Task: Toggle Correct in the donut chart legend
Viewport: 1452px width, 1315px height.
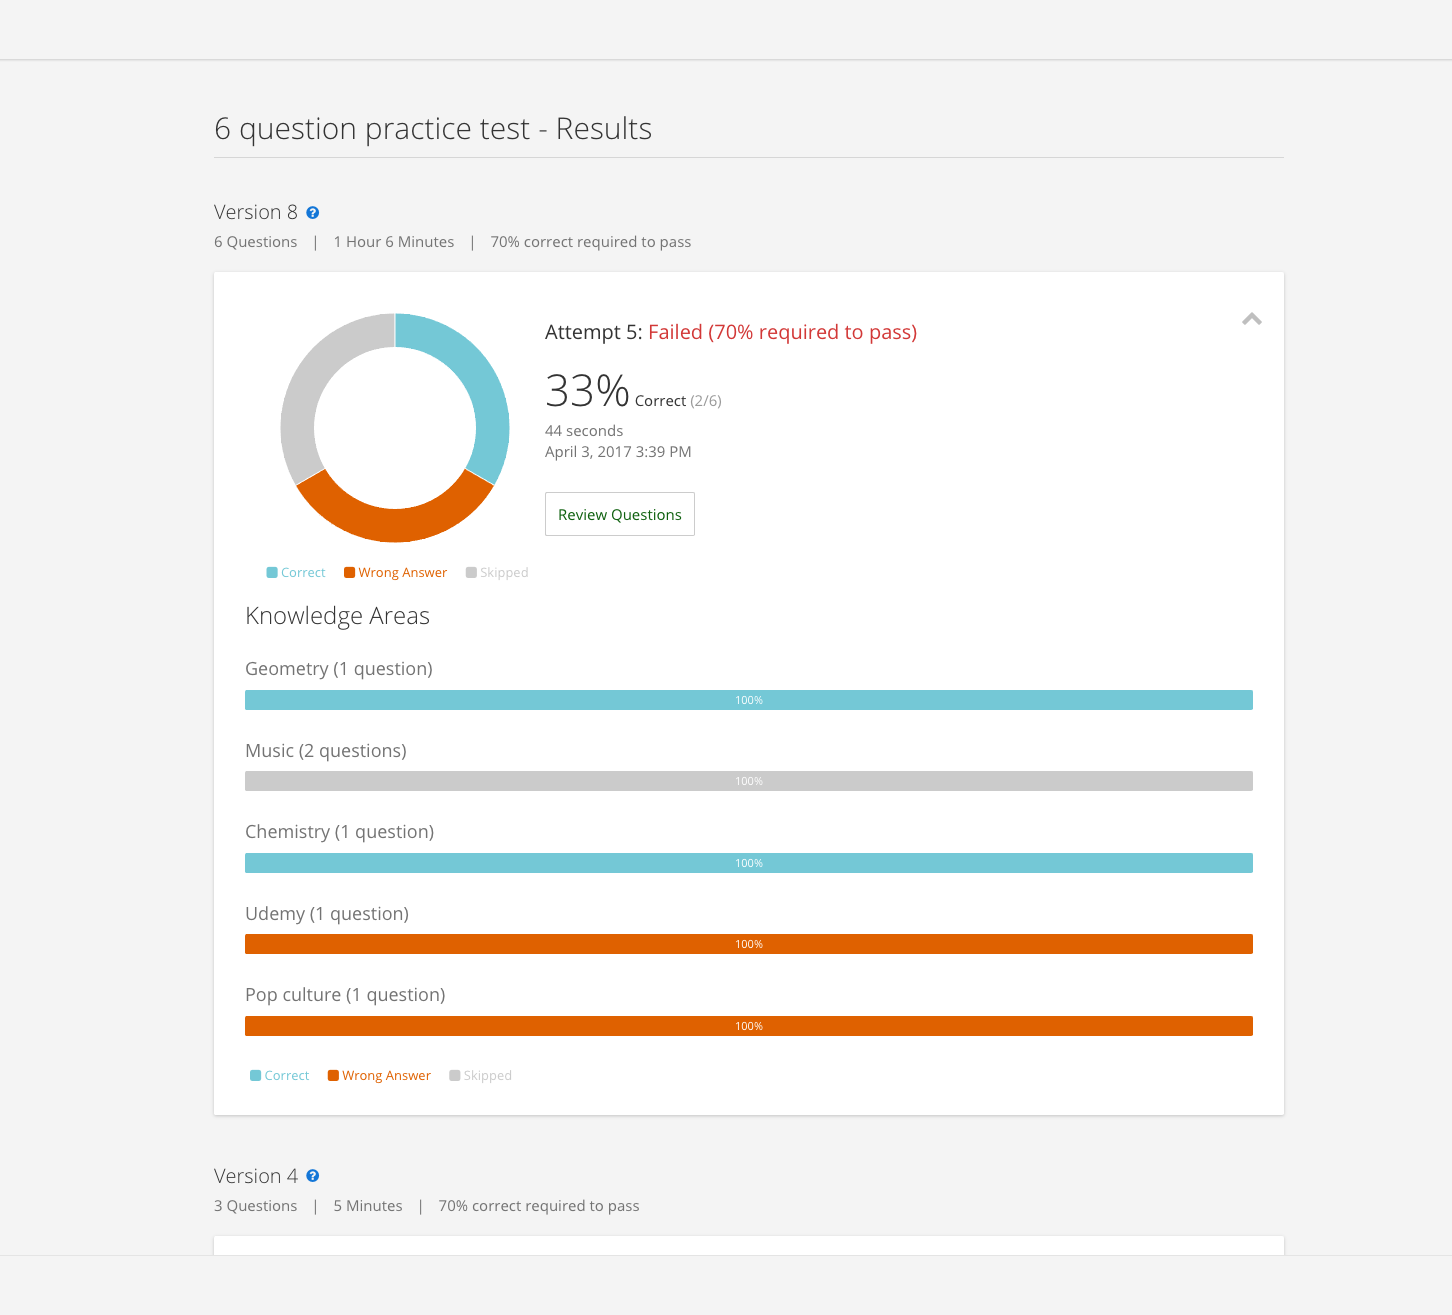Action: click(x=296, y=573)
